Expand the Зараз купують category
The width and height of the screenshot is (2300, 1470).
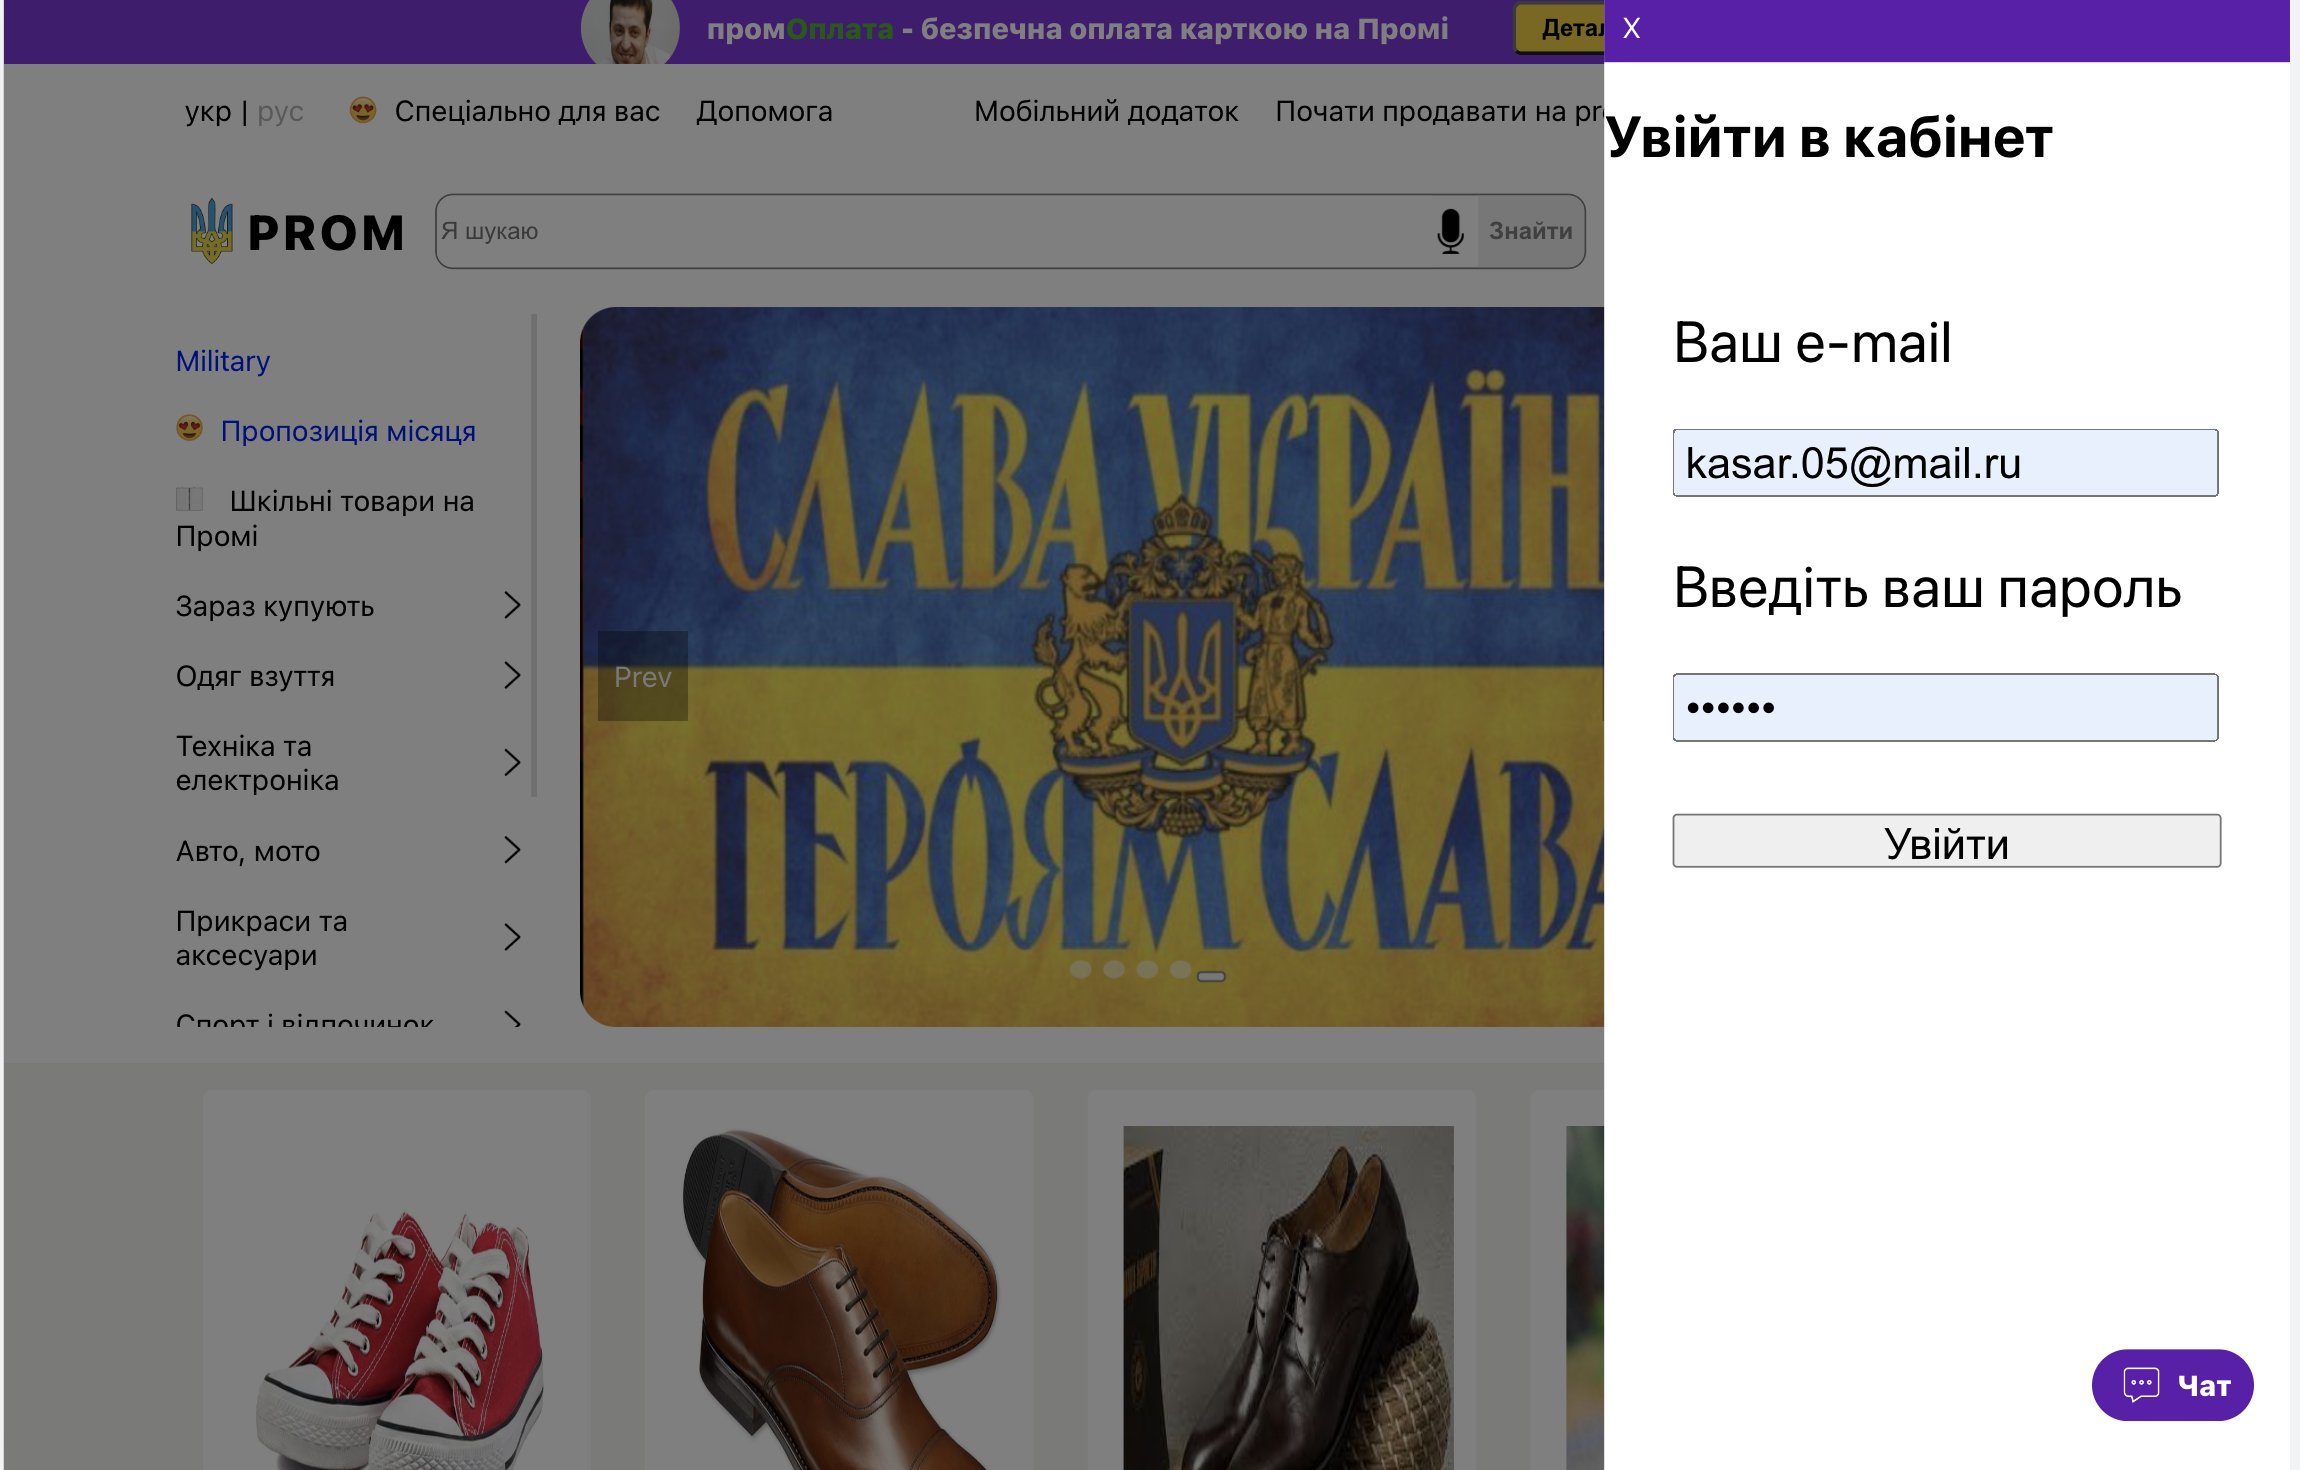coord(512,605)
